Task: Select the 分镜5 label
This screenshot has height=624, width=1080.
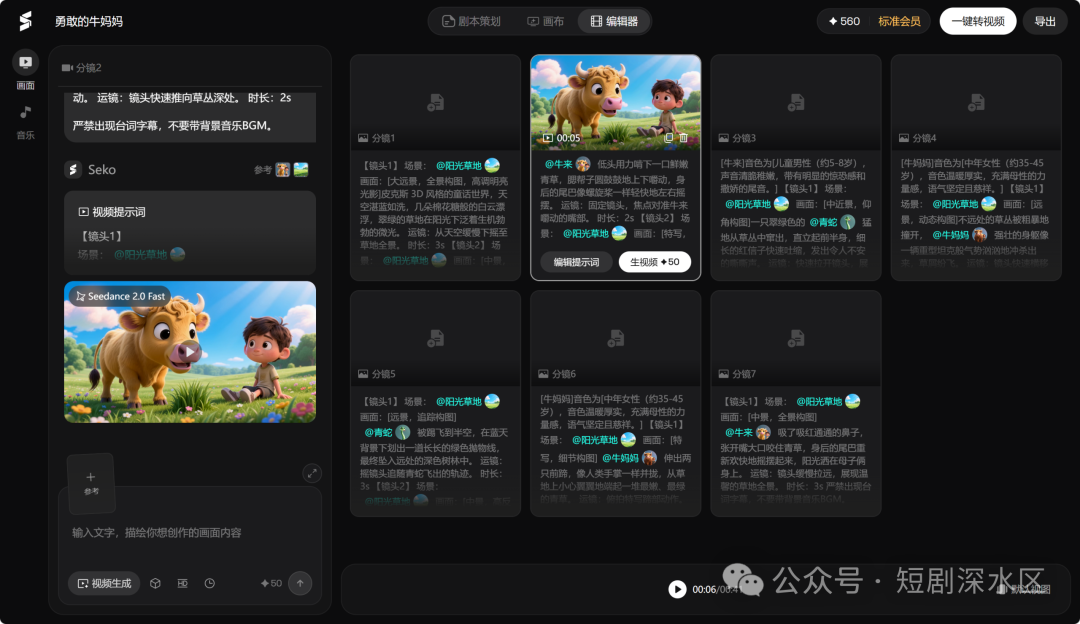Action: (383, 374)
